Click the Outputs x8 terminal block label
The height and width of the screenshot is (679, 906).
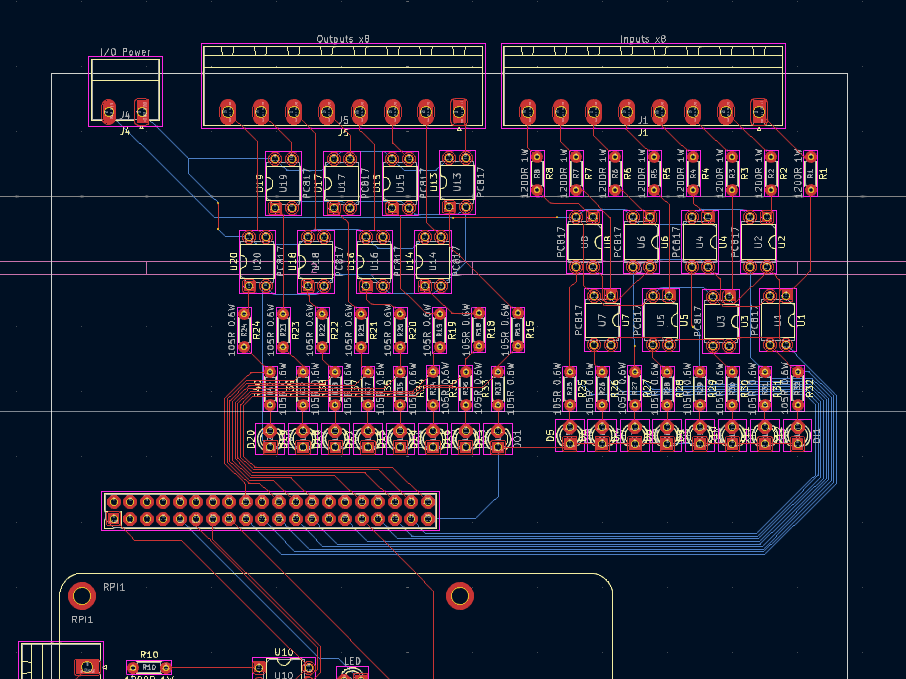tap(342, 40)
